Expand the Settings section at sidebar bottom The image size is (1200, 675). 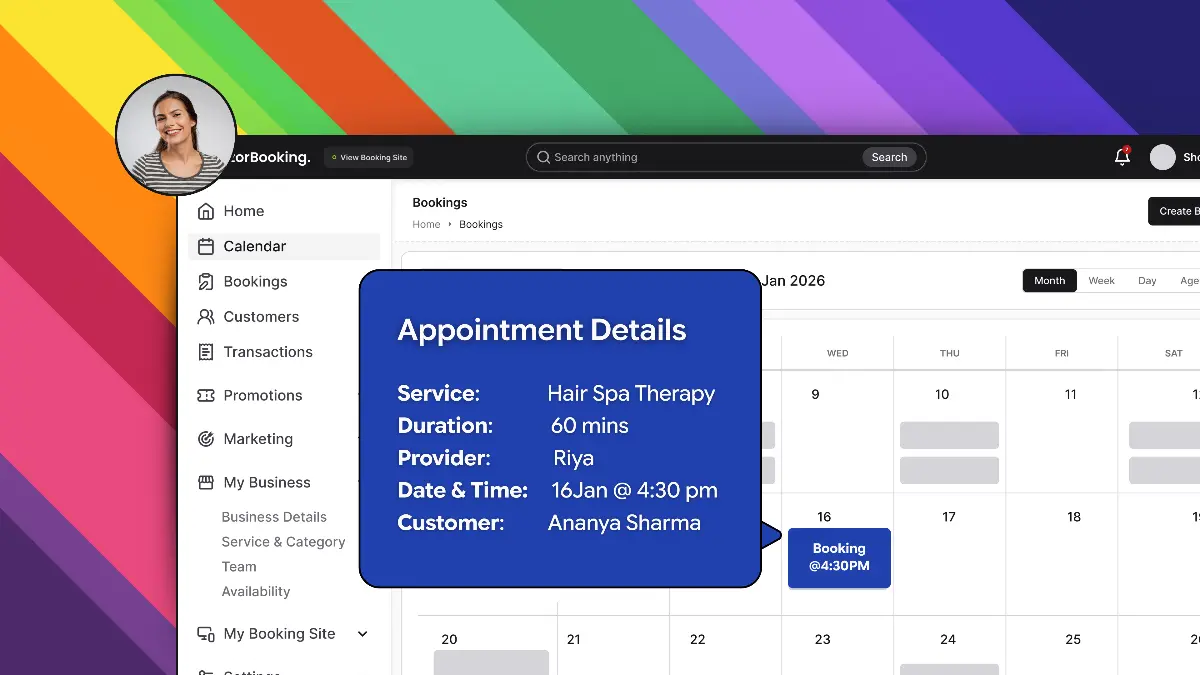point(250,671)
